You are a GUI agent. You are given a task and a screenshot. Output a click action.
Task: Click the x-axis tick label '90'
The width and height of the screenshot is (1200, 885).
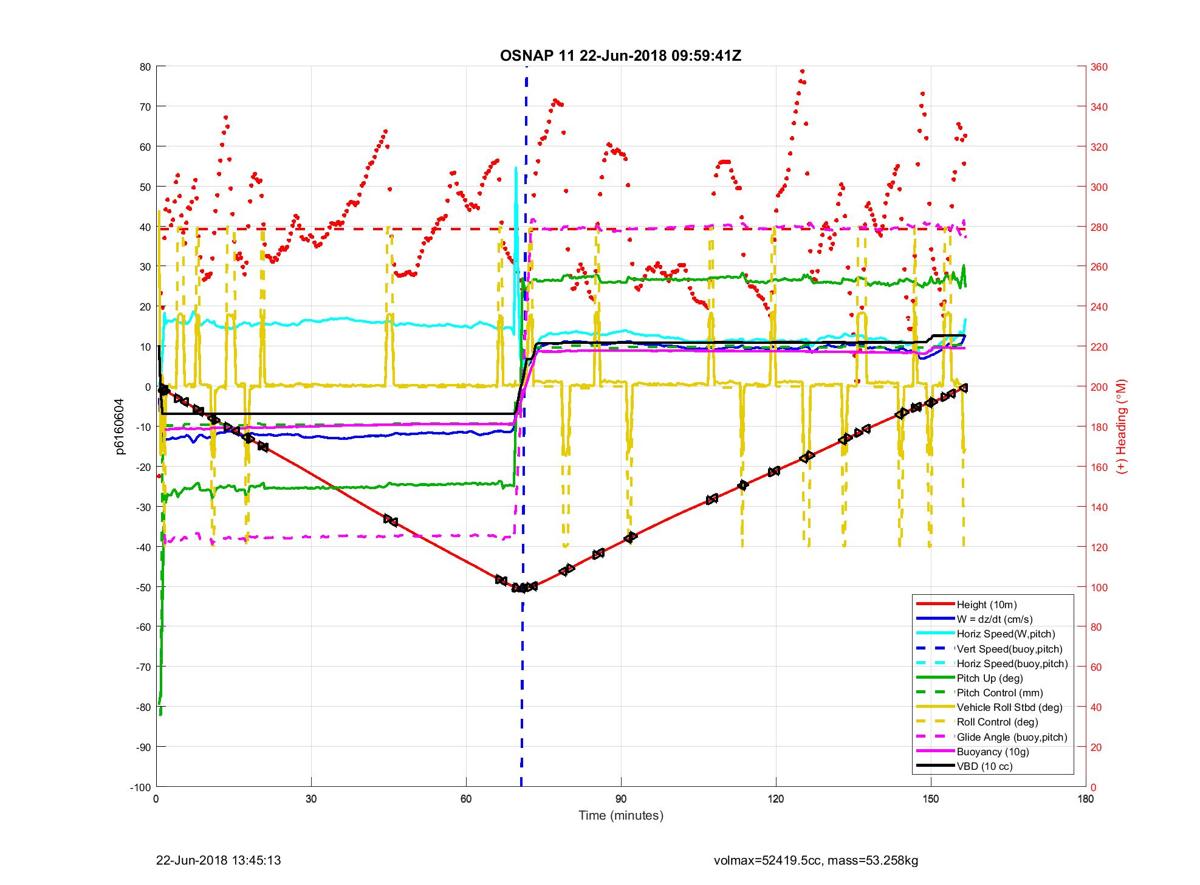pyautogui.click(x=621, y=800)
